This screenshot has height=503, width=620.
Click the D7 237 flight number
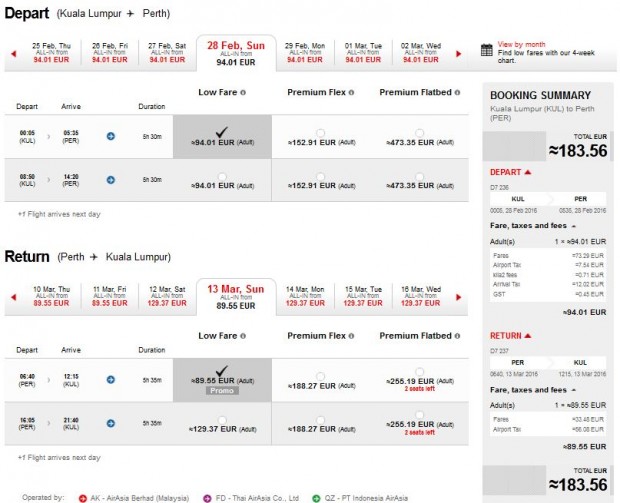pyautogui.click(x=499, y=351)
